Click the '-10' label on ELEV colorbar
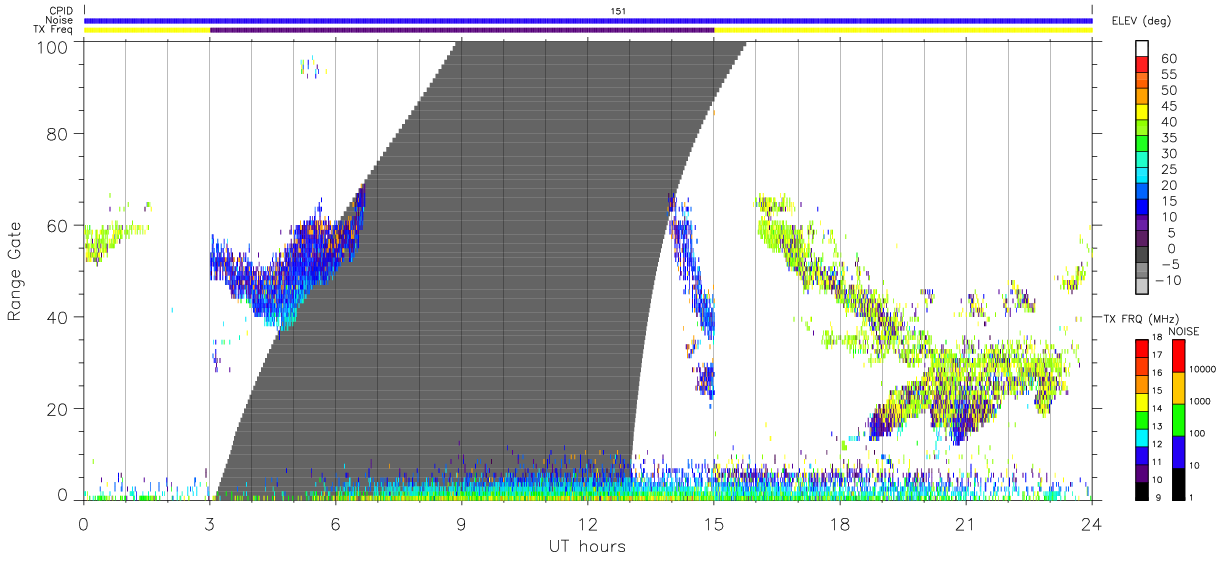The width and height of the screenshot is (1228, 567). [1169, 280]
